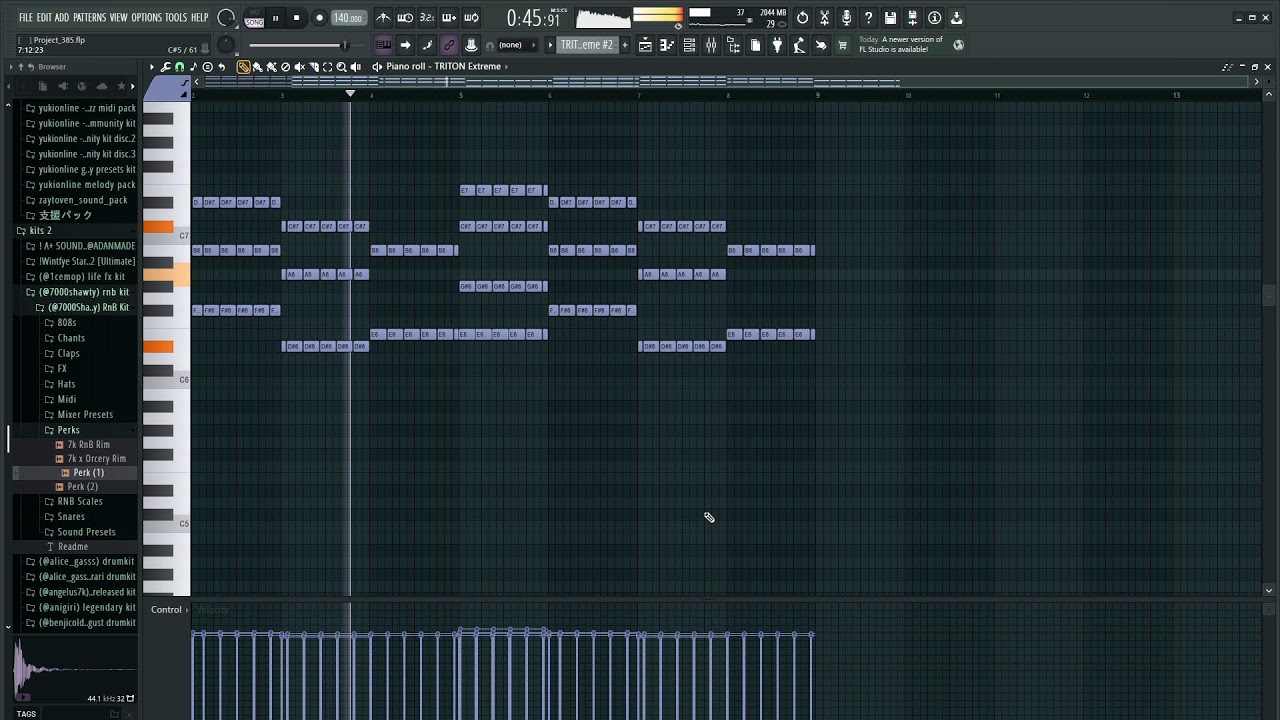Open the EDIT menu
The width and height of the screenshot is (1280, 720).
point(44,18)
